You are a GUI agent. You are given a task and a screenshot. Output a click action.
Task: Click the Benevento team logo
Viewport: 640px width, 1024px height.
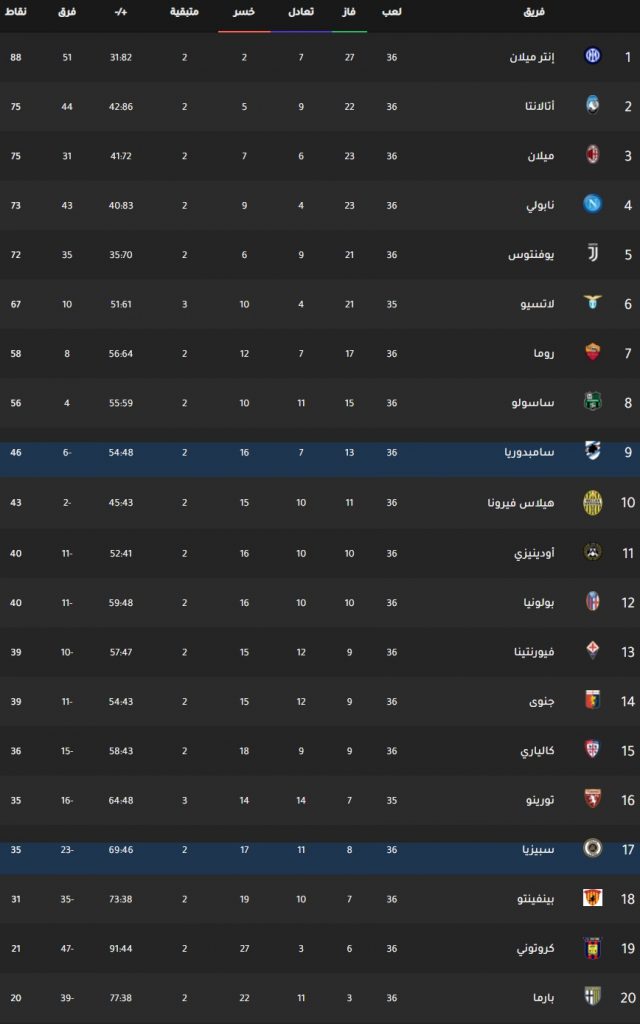click(x=592, y=898)
